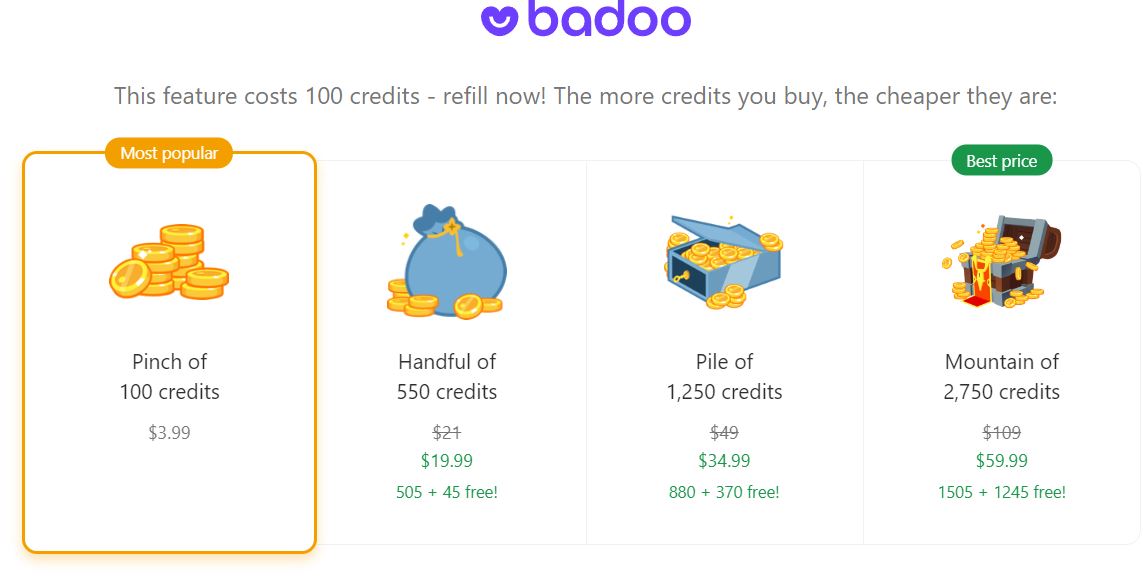
Task: Select the stacked gold coins icon
Action: (x=169, y=262)
